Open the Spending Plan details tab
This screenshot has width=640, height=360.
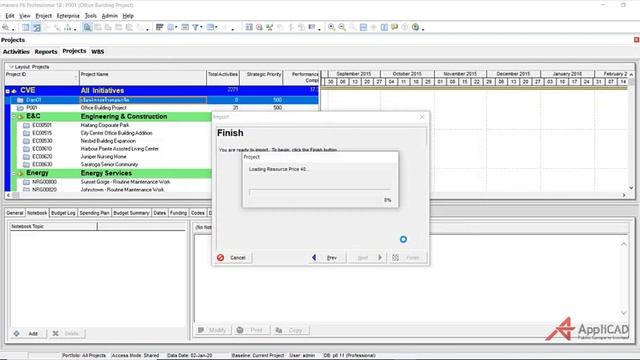pyautogui.click(x=94, y=213)
